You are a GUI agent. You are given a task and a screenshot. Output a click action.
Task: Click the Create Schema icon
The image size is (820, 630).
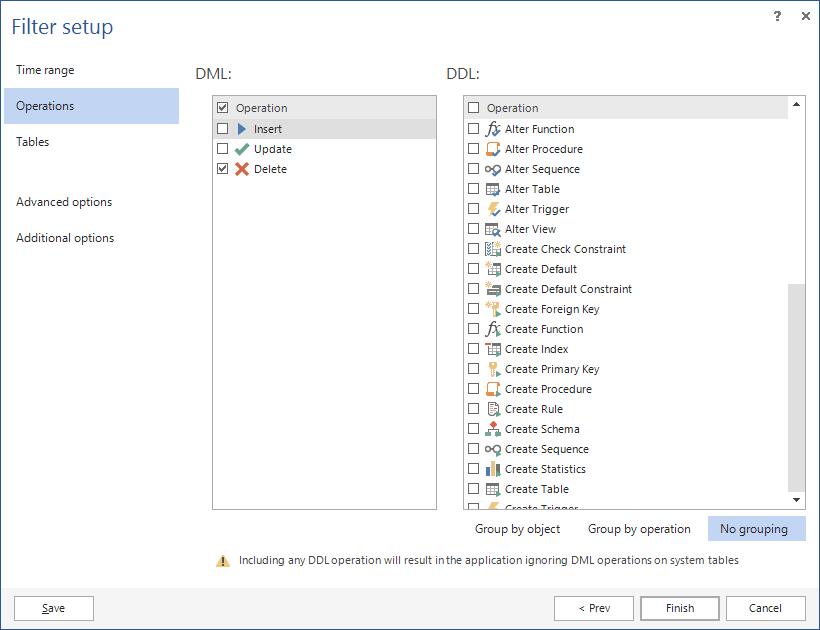(x=492, y=428)
